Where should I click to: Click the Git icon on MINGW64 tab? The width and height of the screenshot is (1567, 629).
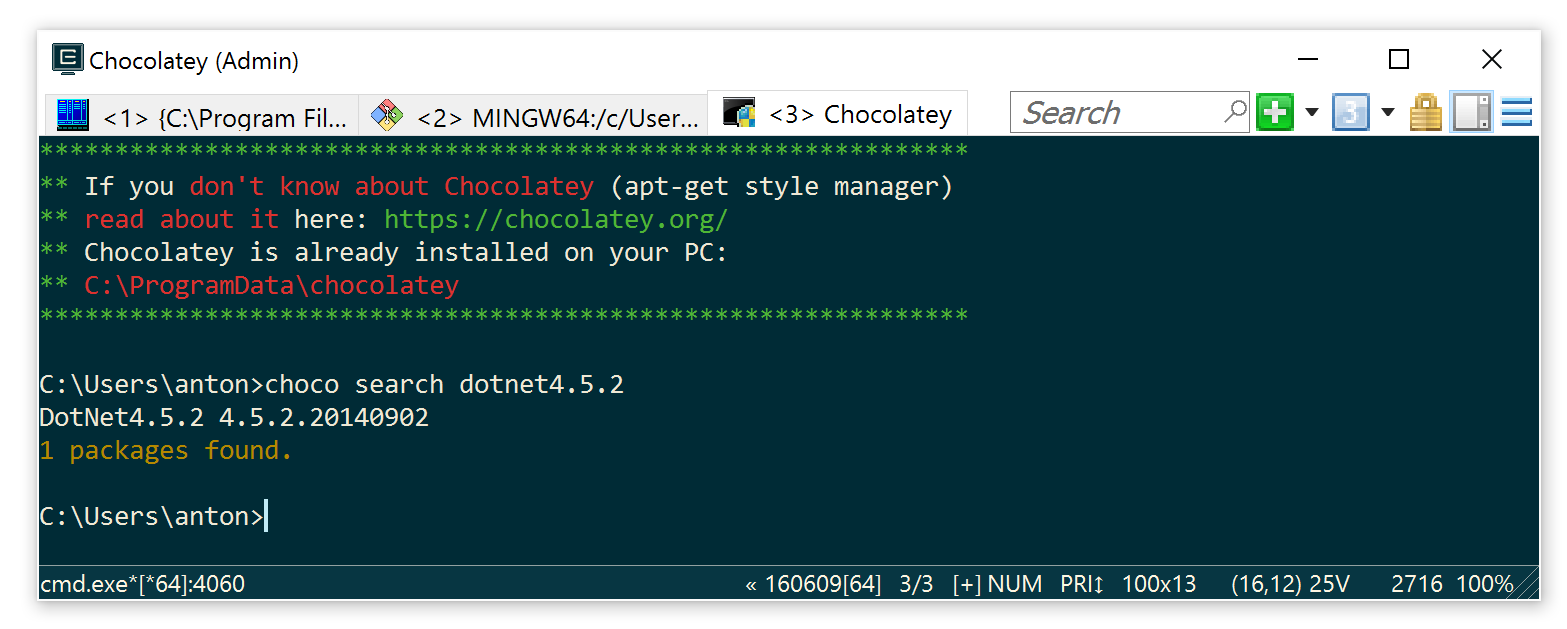[x=387, y=116]
